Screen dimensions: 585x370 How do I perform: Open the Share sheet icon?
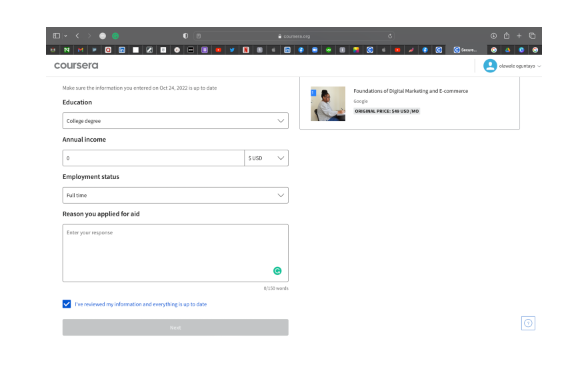[x=506, y=35]
